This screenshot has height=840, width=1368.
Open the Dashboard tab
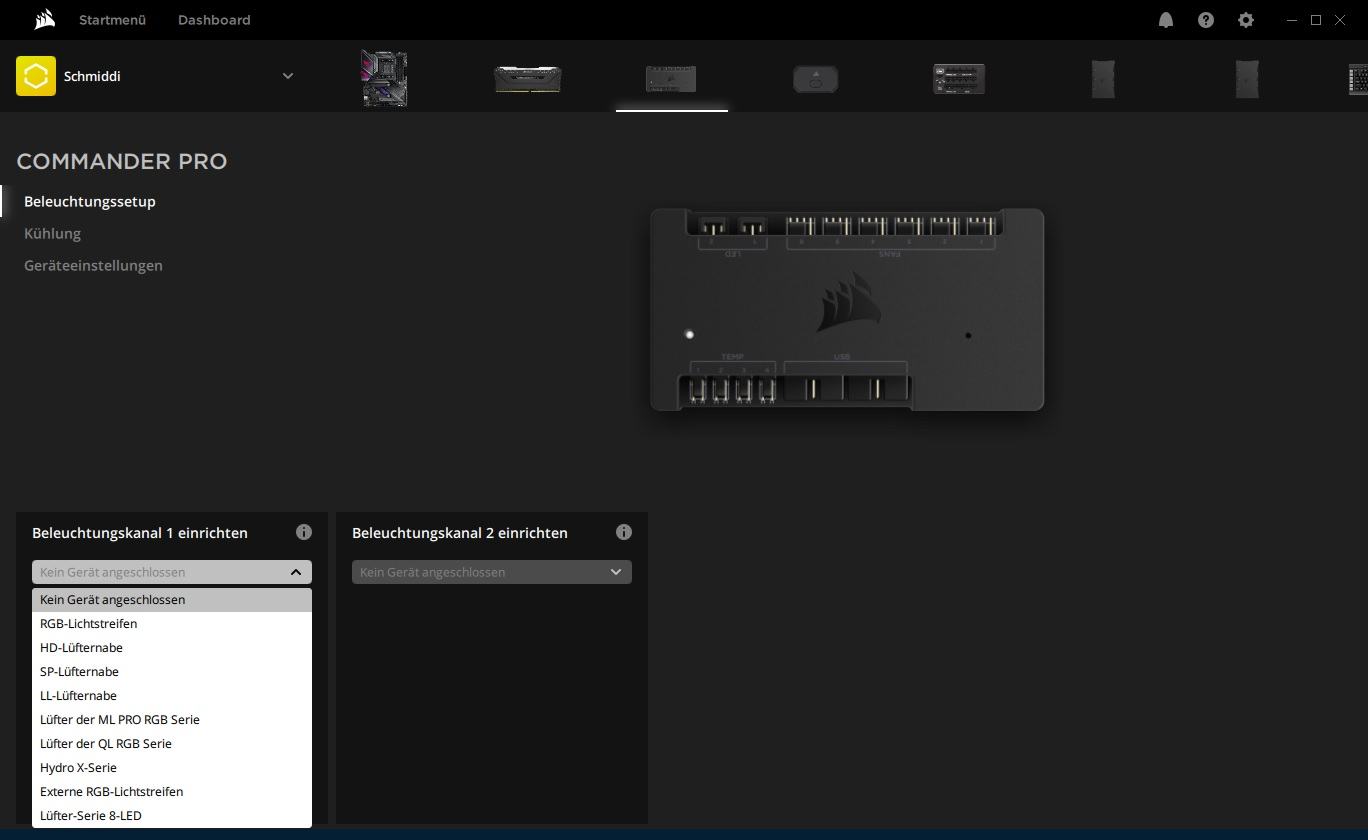[x=214, y=20]
